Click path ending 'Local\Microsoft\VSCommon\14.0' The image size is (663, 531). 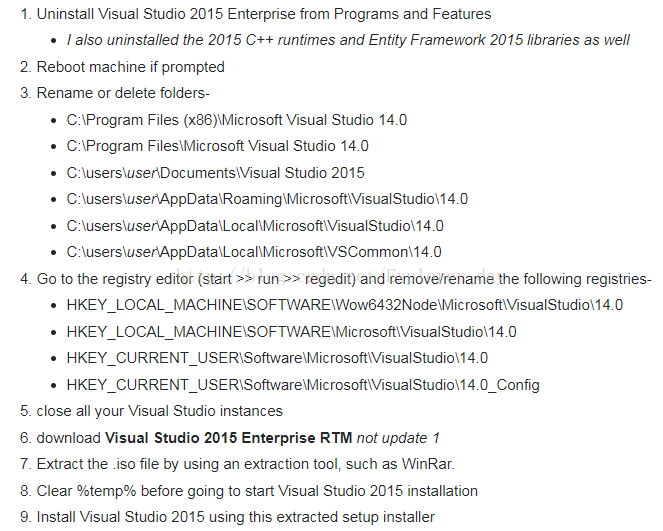(254, 252)
